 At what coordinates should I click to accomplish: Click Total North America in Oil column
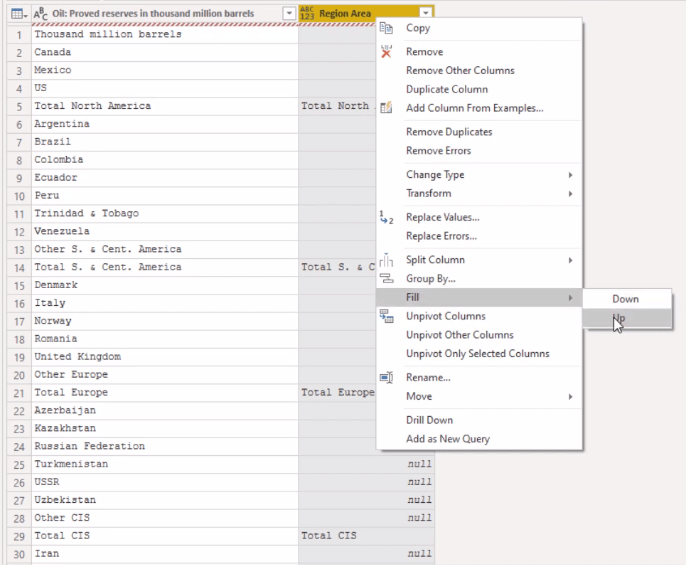click(165, 106)
